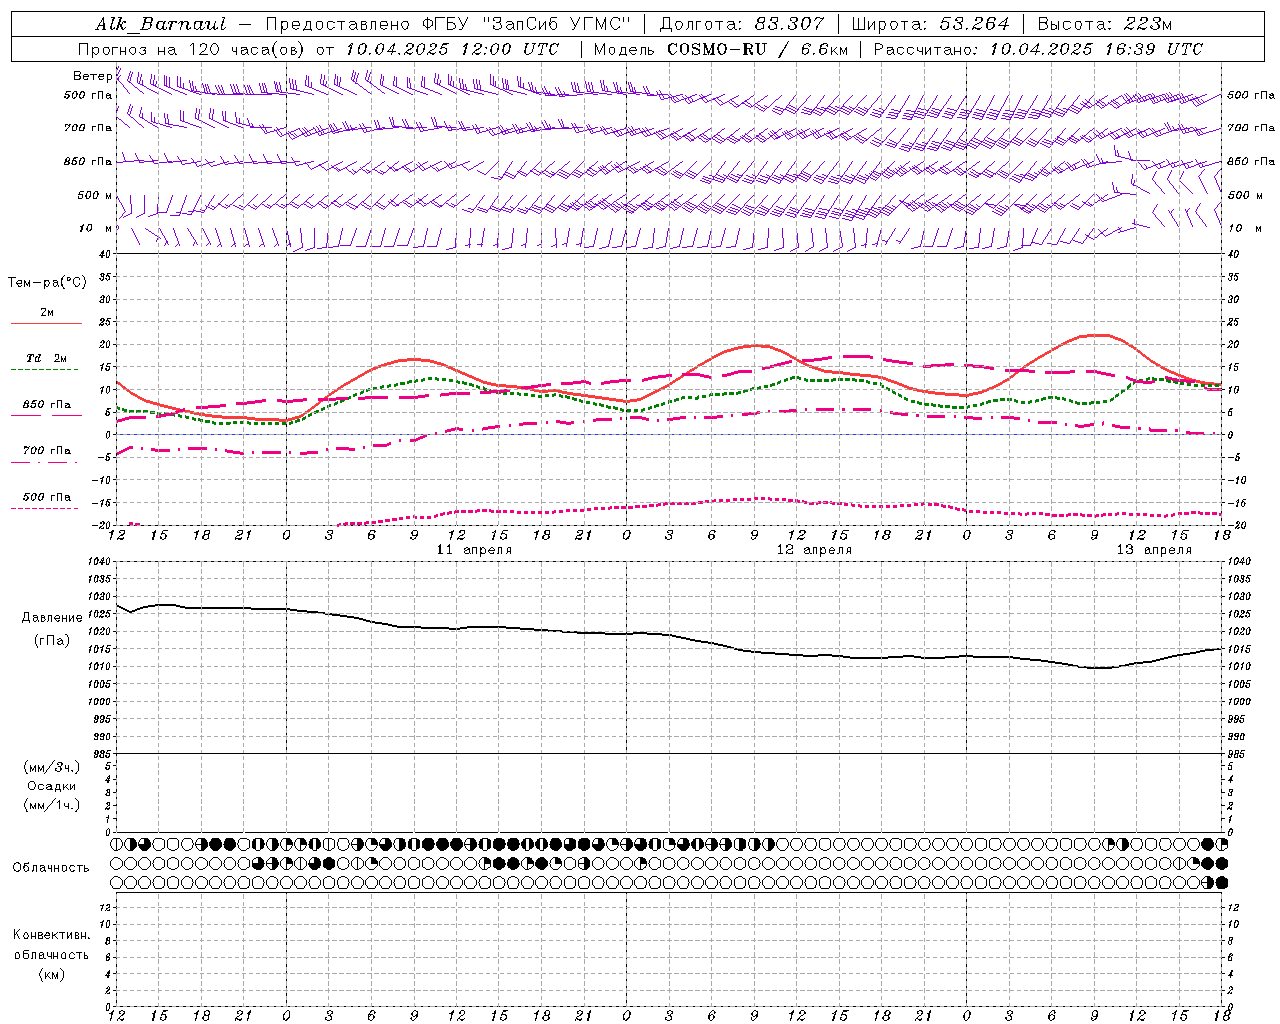
Task: Click the 500 гПа temperature legend label
Action: pos(47,497)
